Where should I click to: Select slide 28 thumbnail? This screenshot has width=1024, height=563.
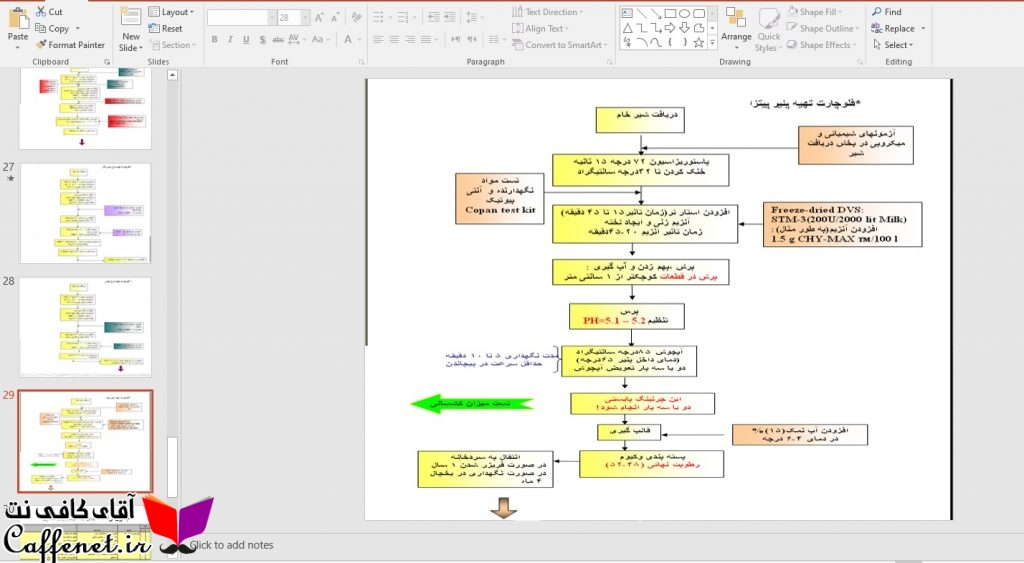pos(85,327)
